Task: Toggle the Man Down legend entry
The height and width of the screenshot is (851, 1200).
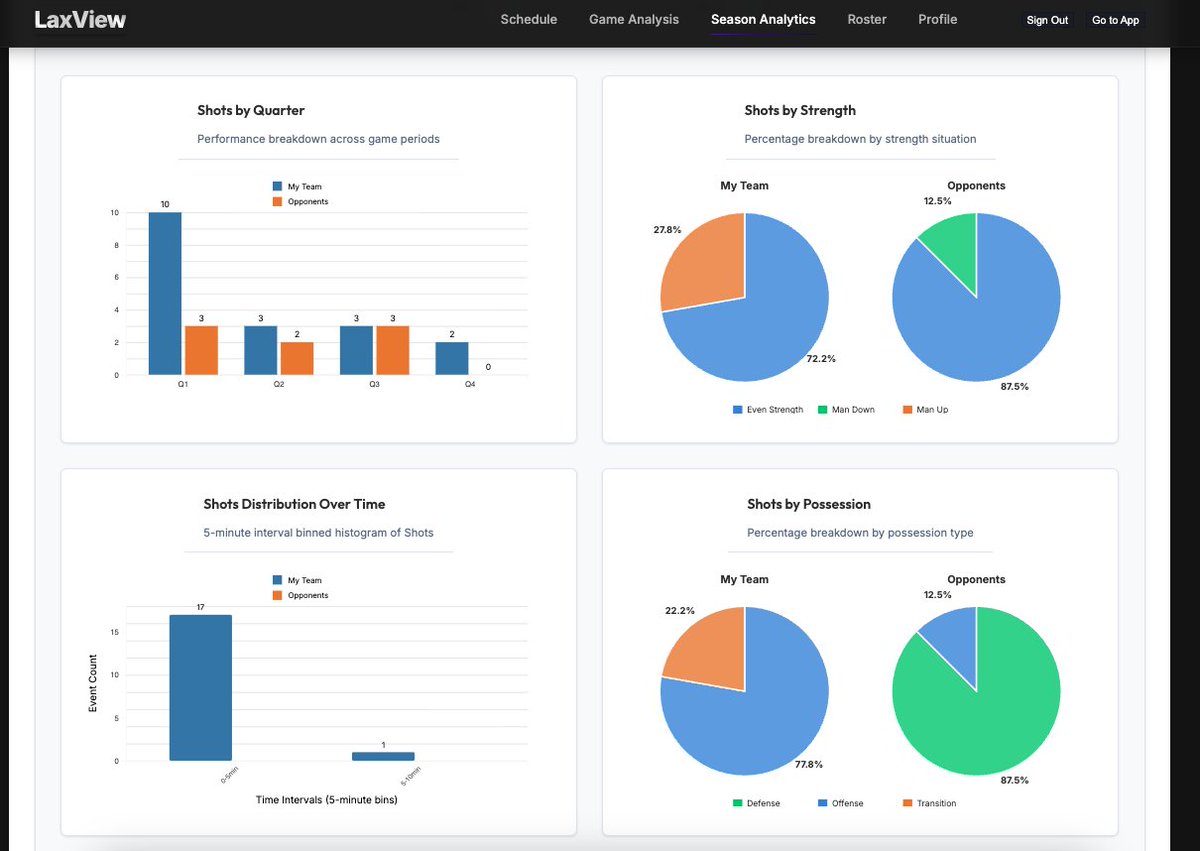Action: click(x=846, y=409)
